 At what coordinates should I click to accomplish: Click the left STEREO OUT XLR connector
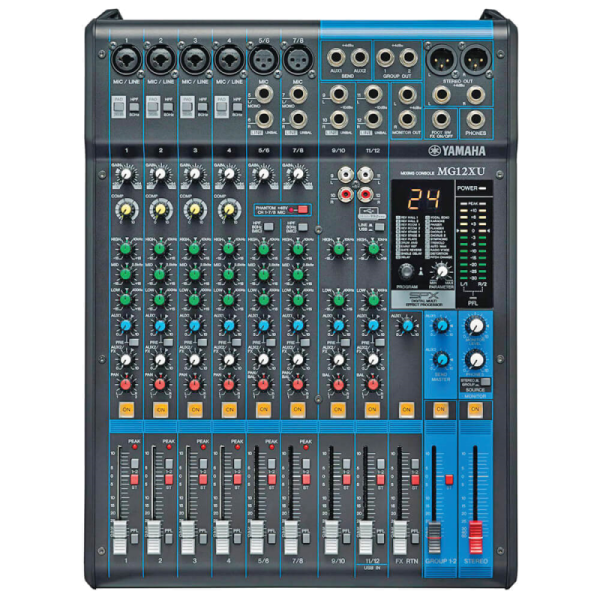tap(442, 59)
